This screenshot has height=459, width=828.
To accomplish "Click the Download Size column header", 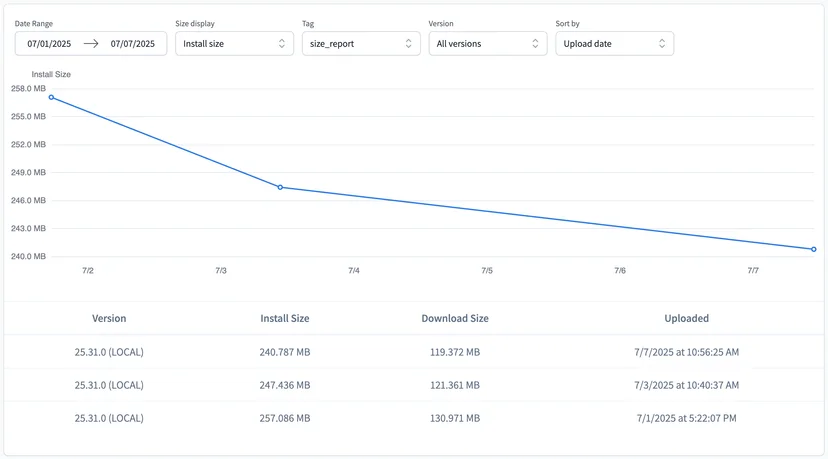I will (x=455, y=319).
